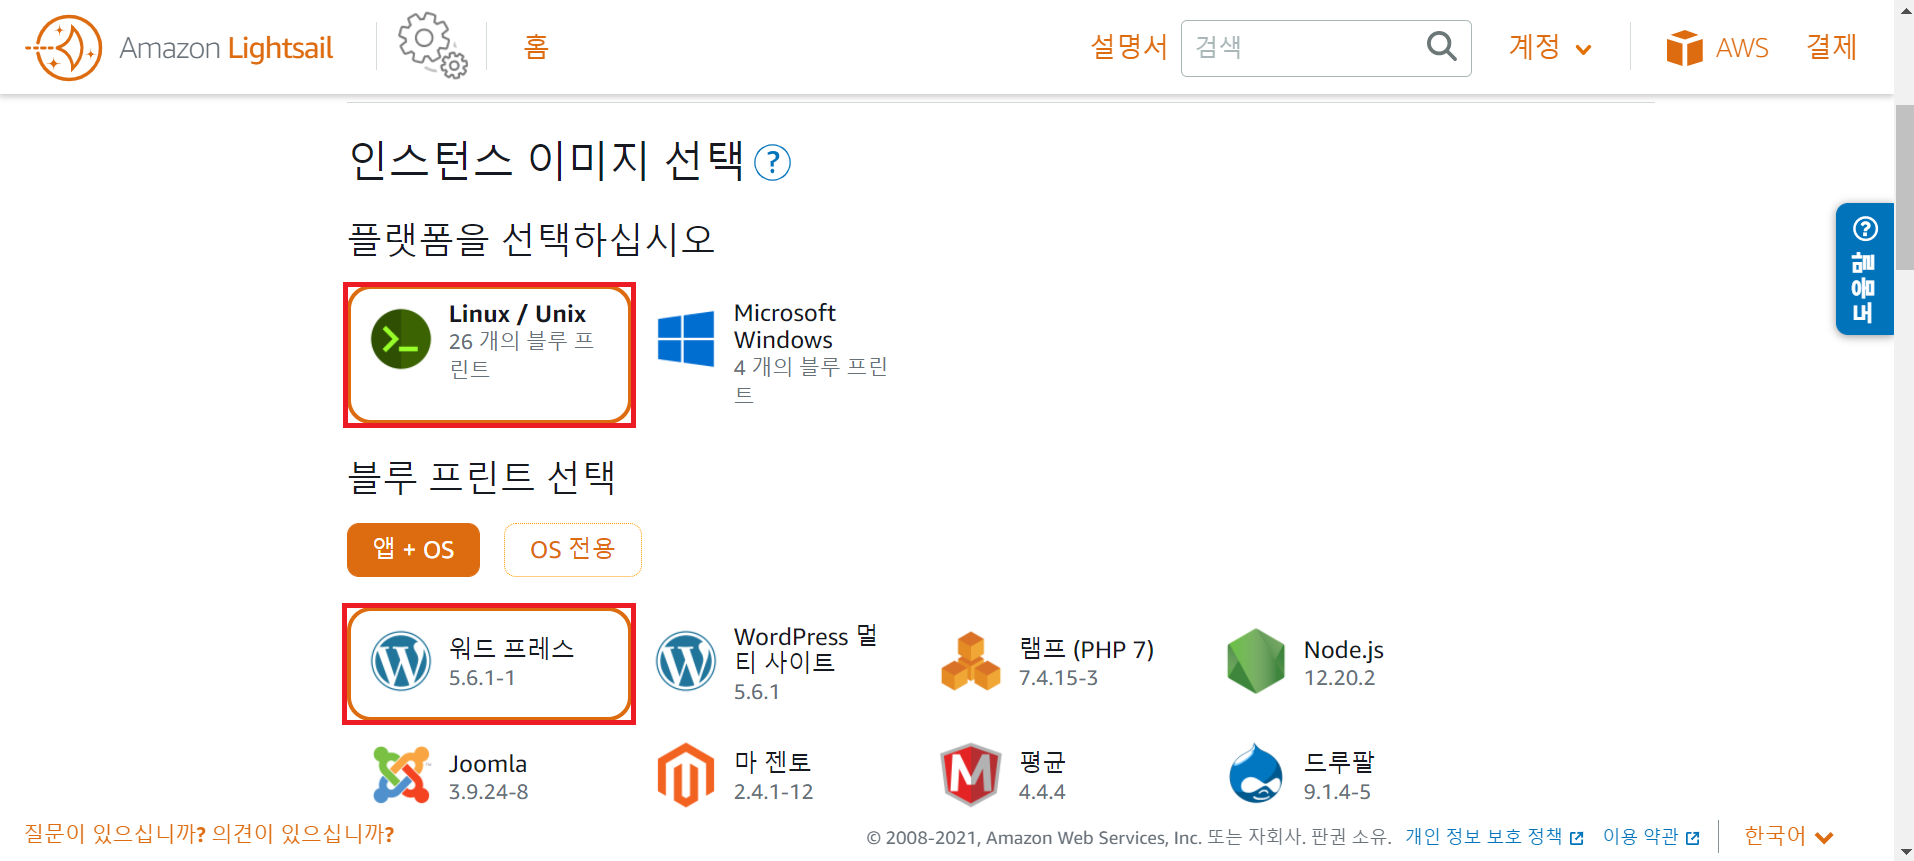Choose the 마 젠토 Magento icon
Screen dimensions: 1914x861
point(686,775)
